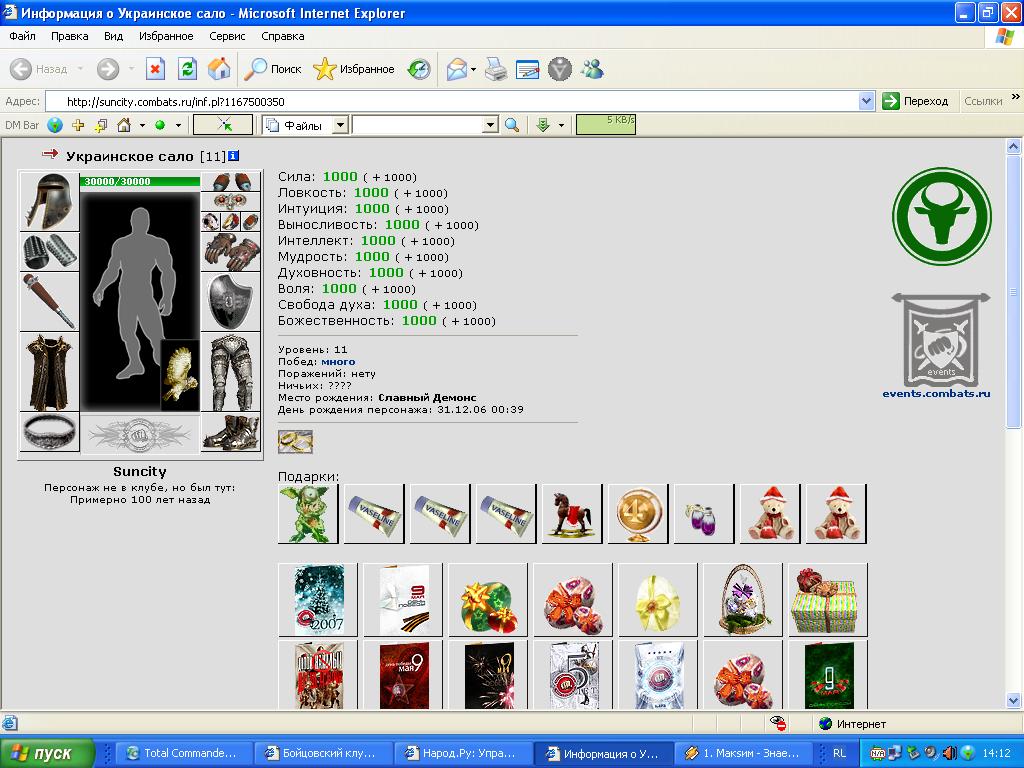The width and height of the screenshot is (1024, 768).
Task: Click the green wrapped present box gift
Action: pyautogui.click(x=827, y=600)
